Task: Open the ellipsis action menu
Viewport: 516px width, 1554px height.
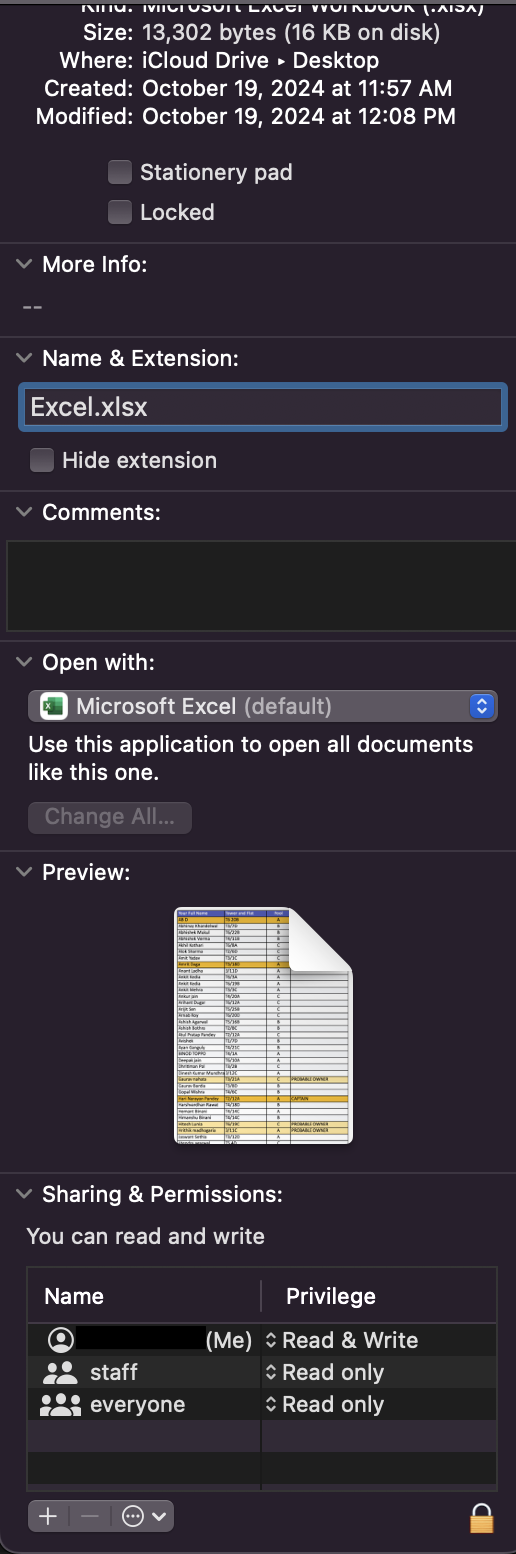Action: tap(143, 1517)
